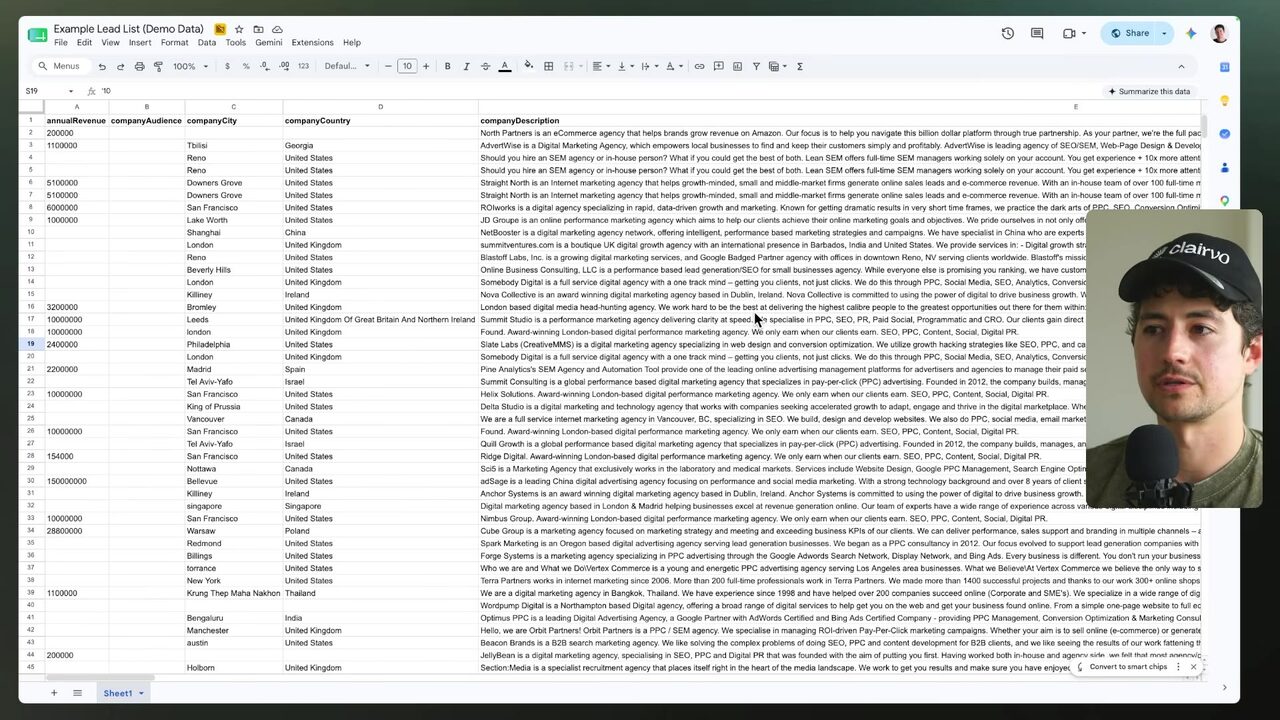
Task: Click the redo arrow in toolbar
Action: 121,66
